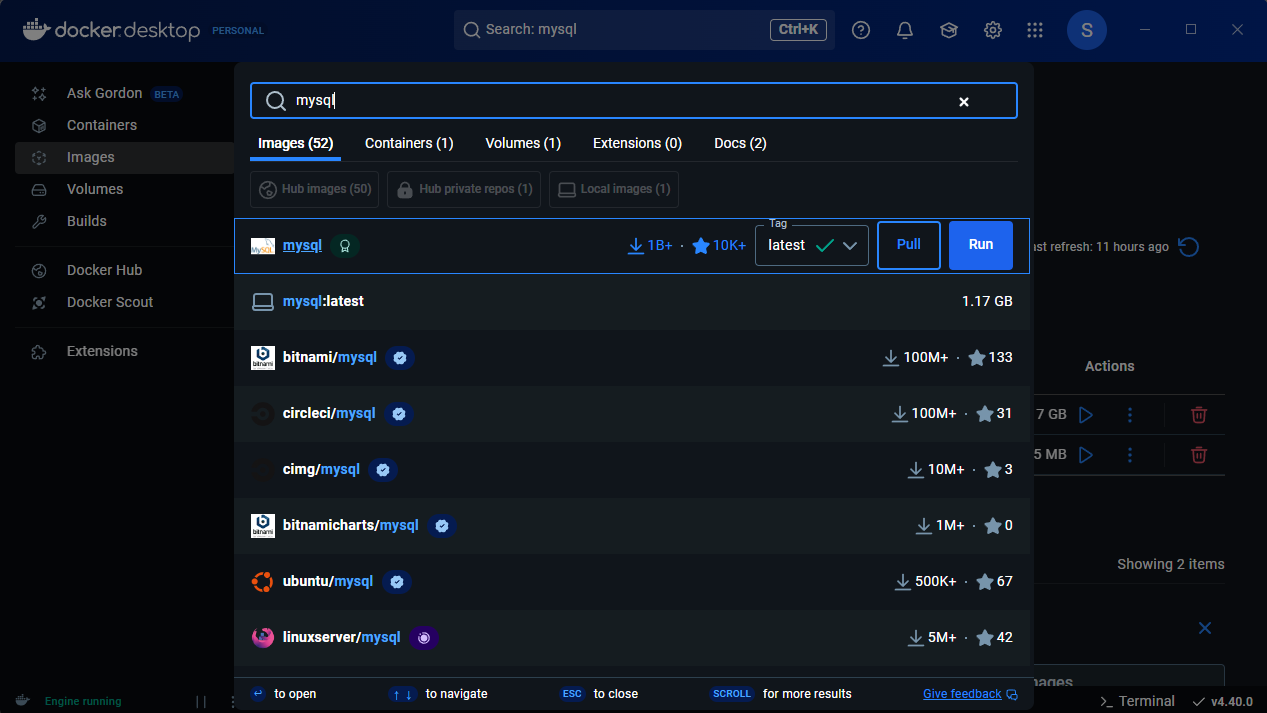Select the bitnami/mysql result
The width and height of the screenshot is (1267, 713).
pos(632,358)
